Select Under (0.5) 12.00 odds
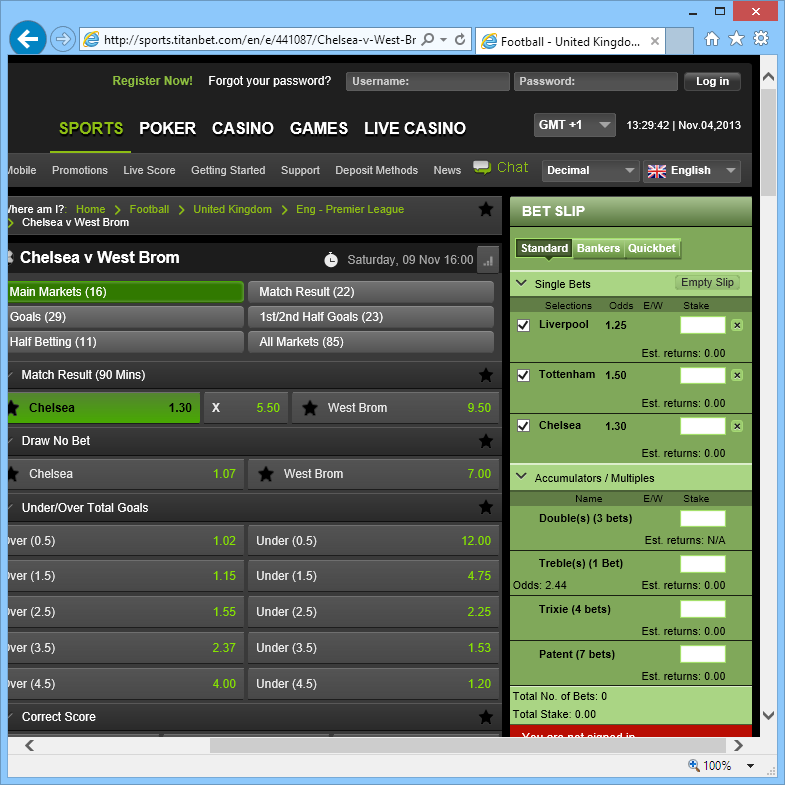Screen dimensions: 785x785 click(x=373, y=541)
